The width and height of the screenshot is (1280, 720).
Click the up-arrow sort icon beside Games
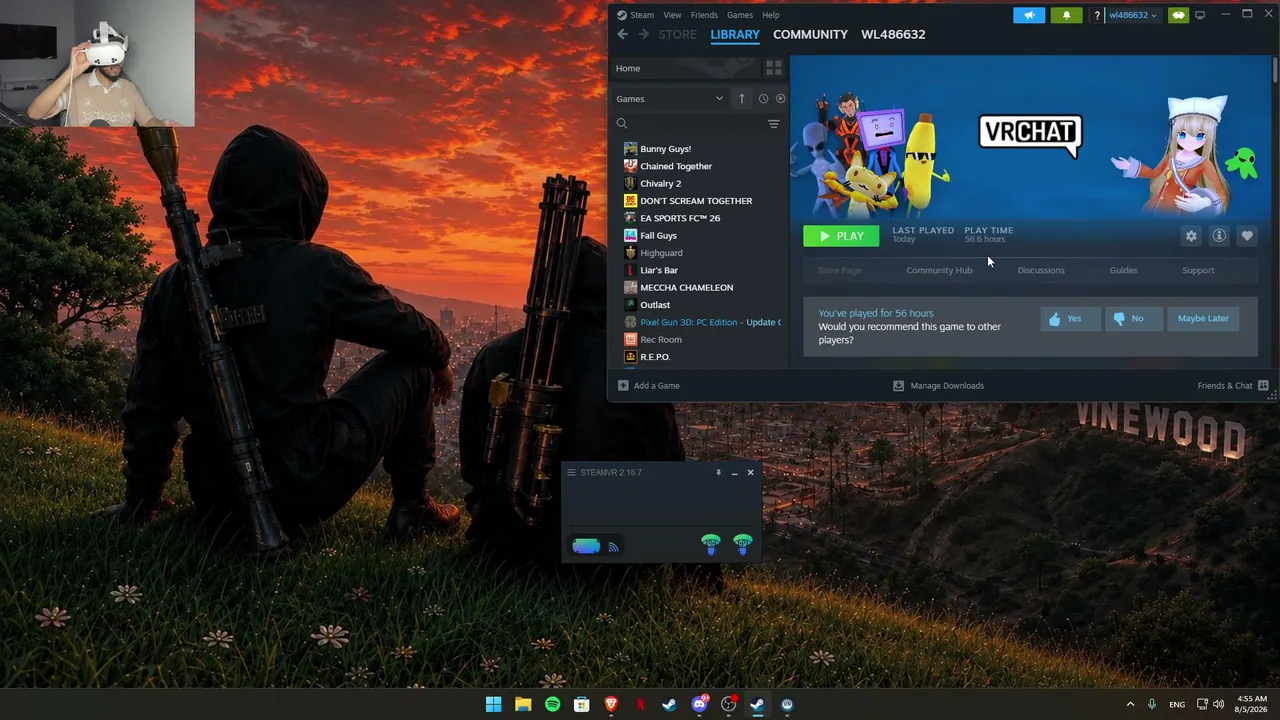point(742,99)
